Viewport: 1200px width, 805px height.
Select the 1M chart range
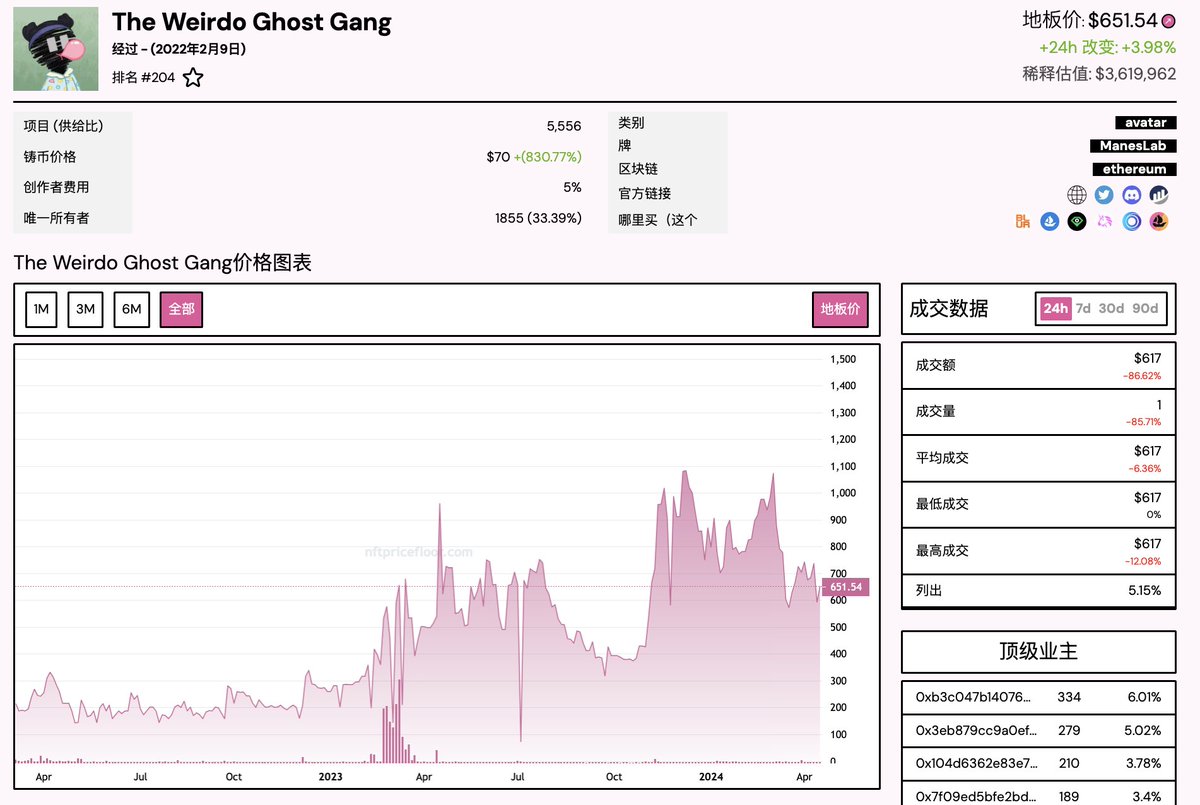coord(41,309)
